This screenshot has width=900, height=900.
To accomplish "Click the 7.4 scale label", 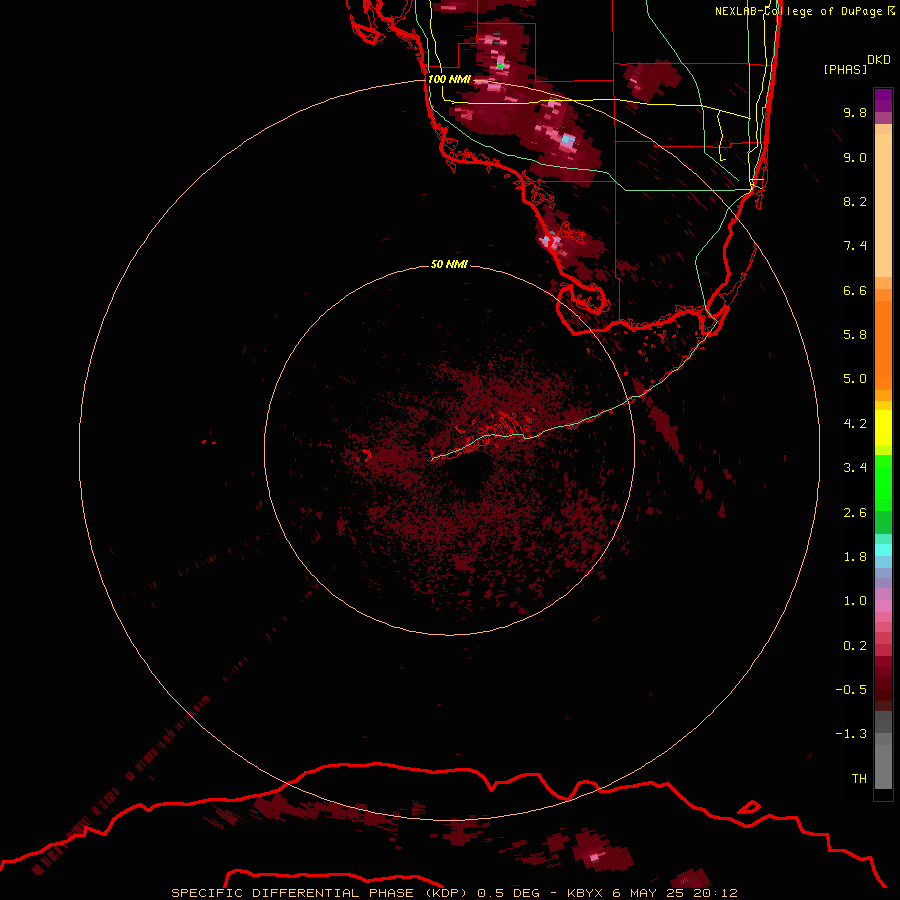I will click(x=855, y=246).
